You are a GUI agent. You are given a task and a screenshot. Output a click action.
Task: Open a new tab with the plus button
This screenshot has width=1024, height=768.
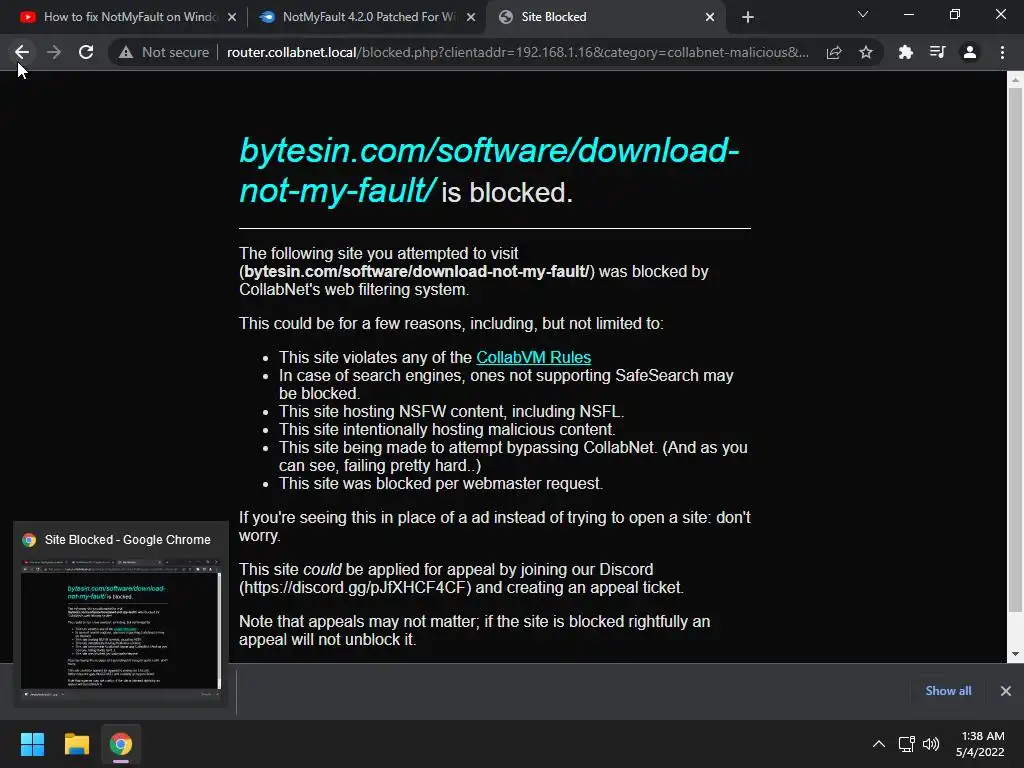[748, 17]
